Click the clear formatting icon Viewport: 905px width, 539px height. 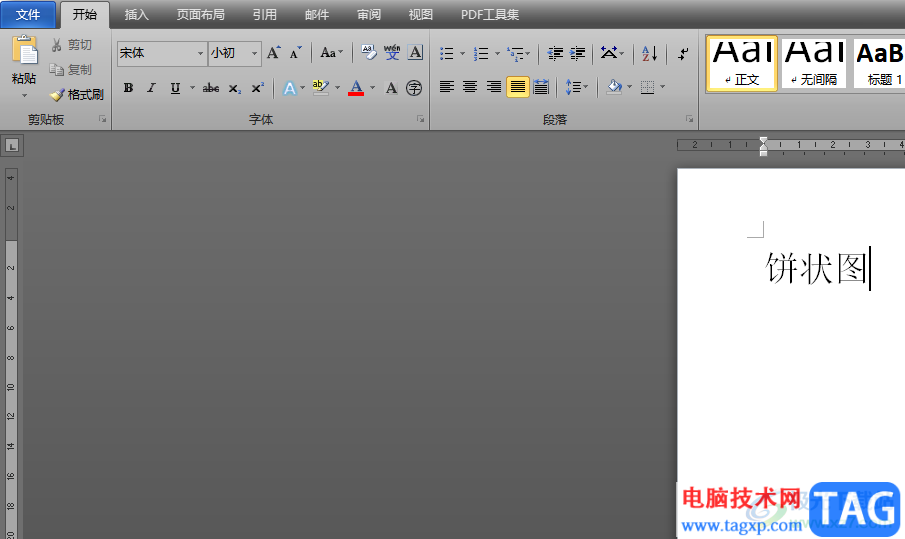coord(369,53)
